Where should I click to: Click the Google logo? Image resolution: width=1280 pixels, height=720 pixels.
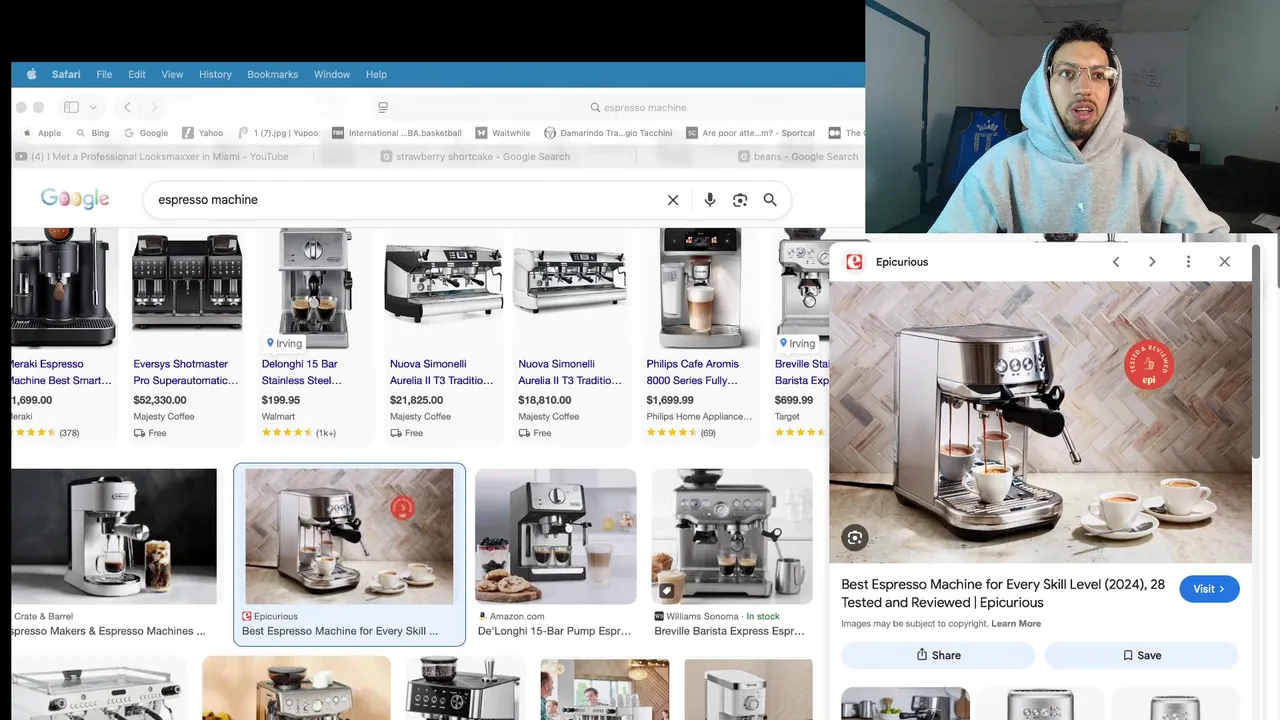[x=75, y=199]
